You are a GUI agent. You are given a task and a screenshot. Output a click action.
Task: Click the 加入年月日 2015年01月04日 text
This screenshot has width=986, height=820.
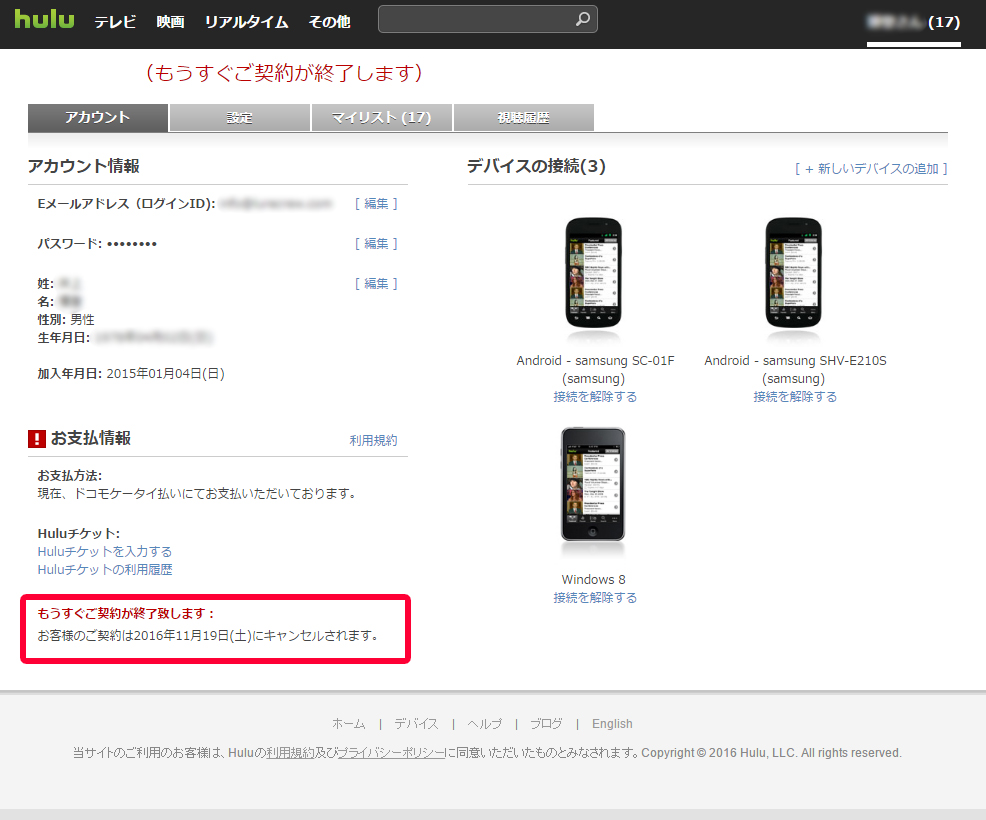click(131, 374)
